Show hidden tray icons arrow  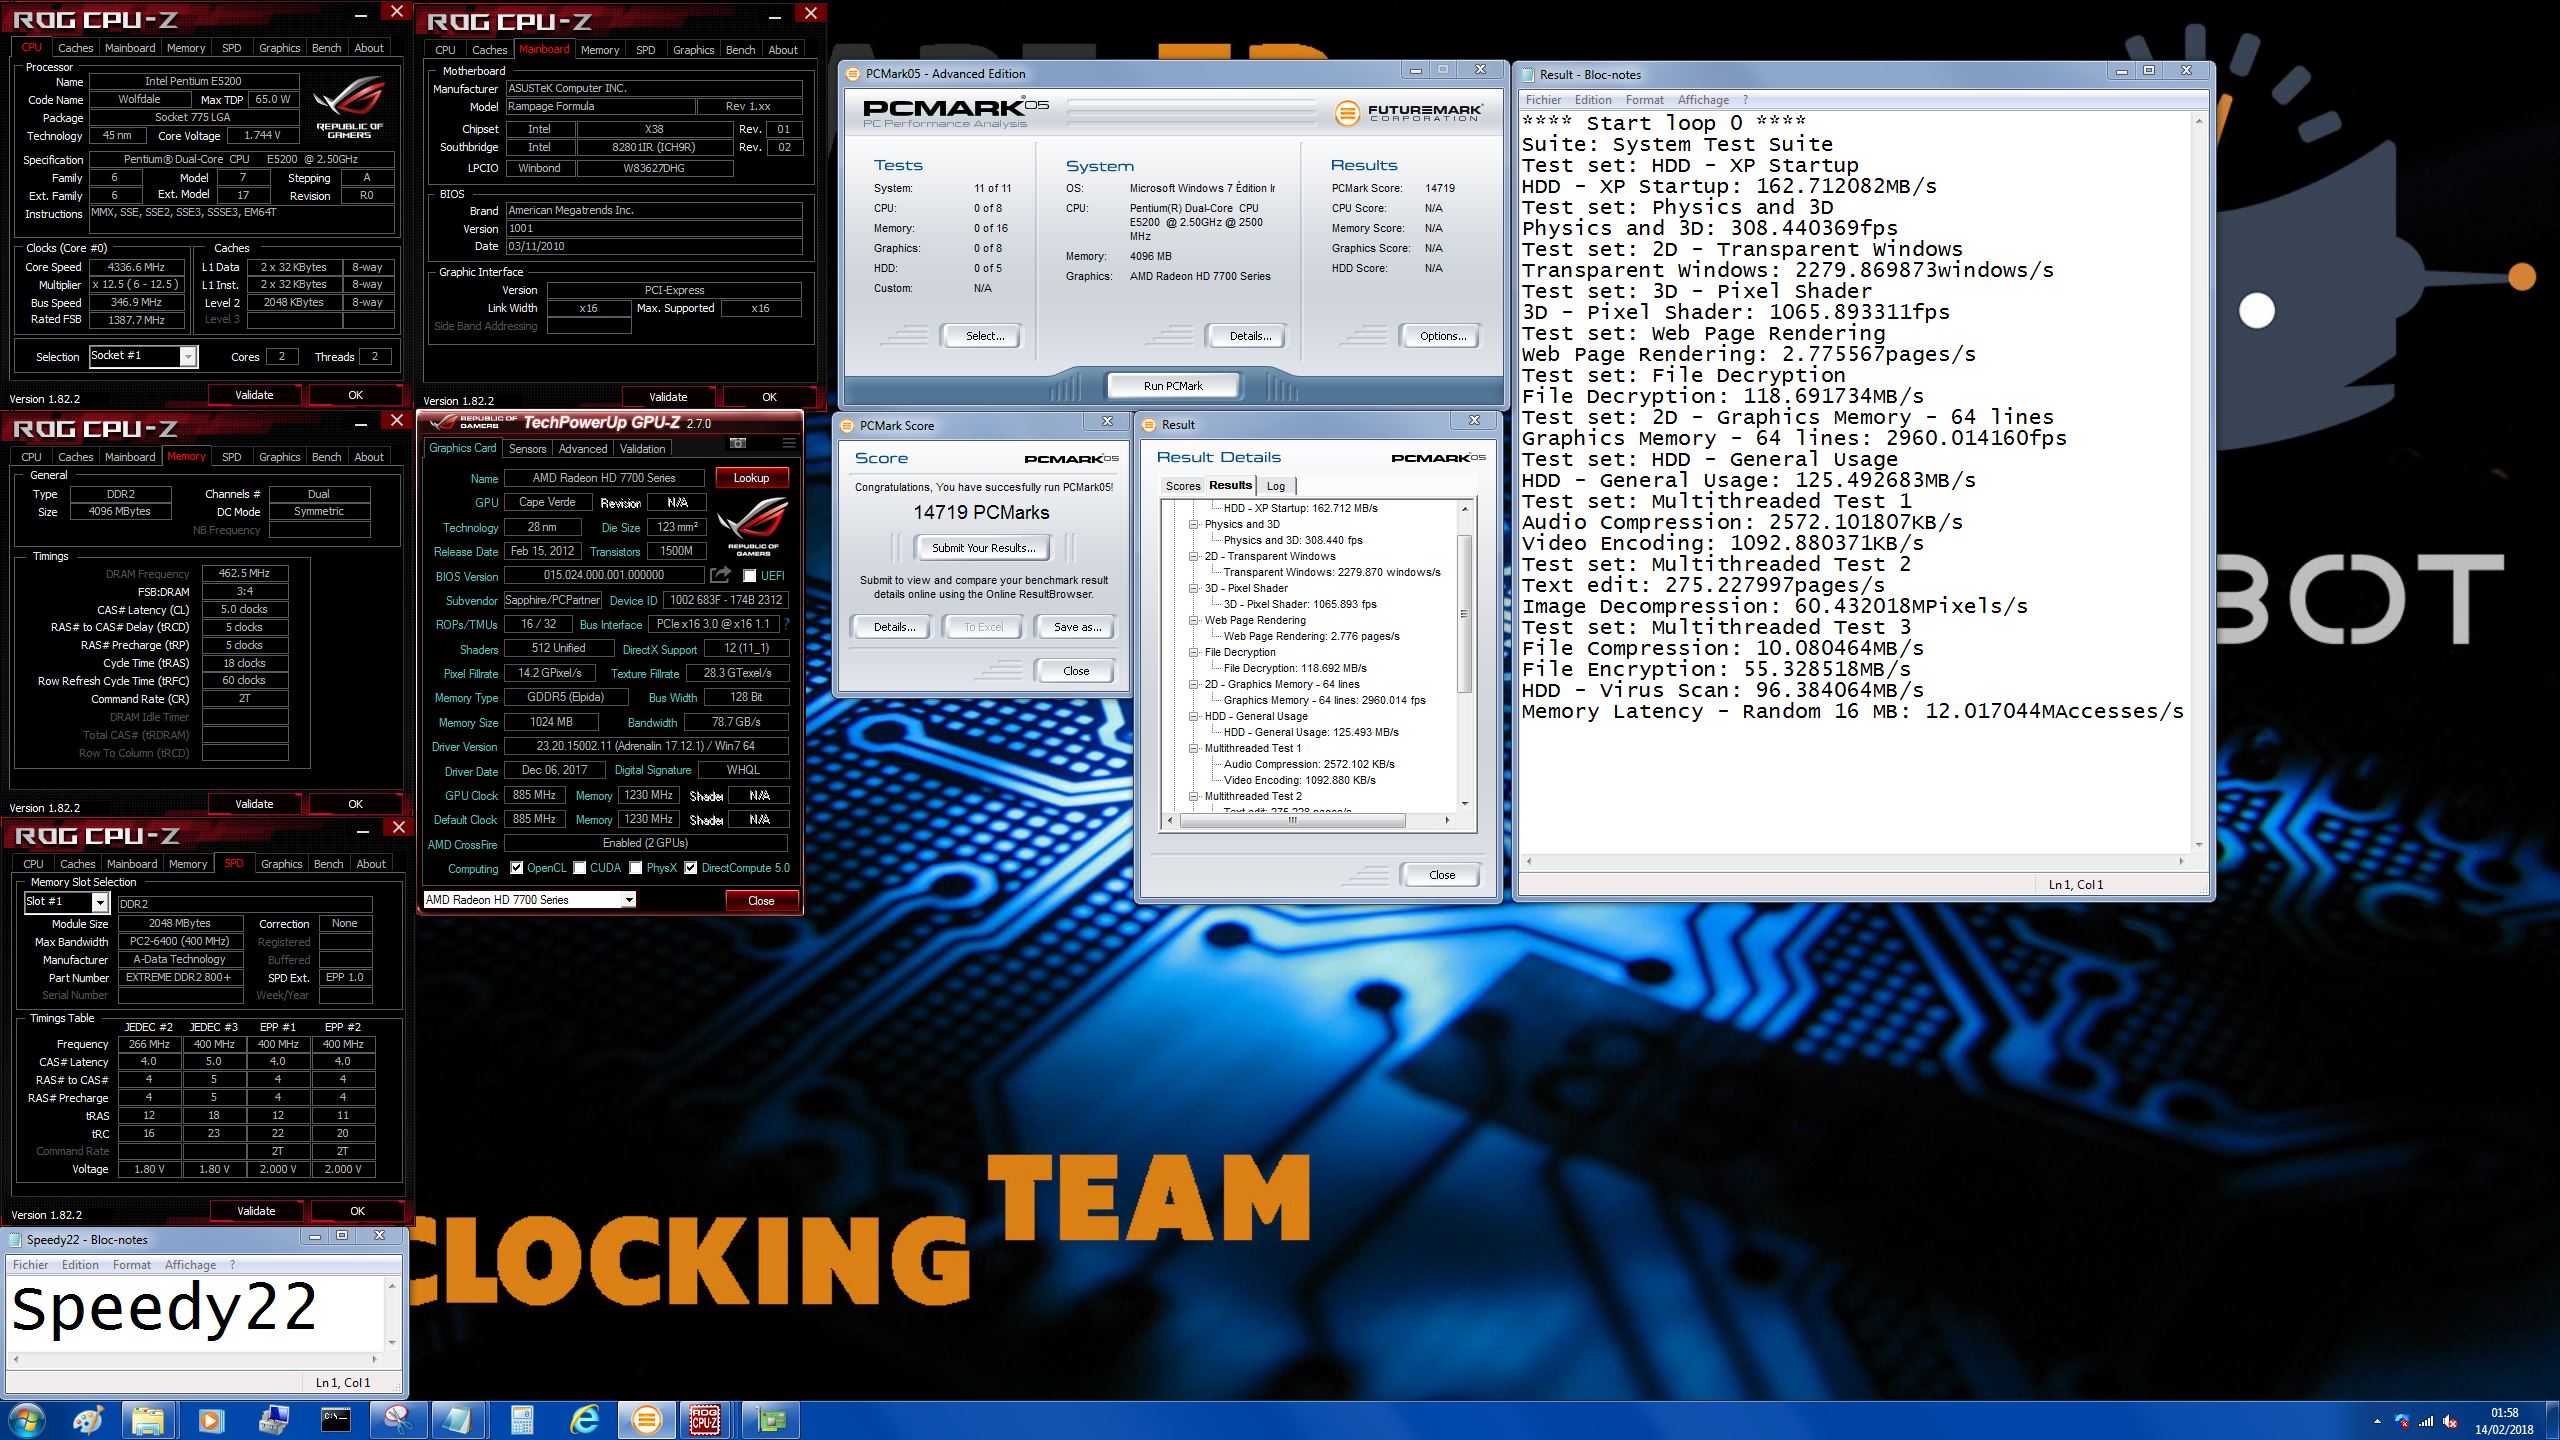(2377, 1421)
